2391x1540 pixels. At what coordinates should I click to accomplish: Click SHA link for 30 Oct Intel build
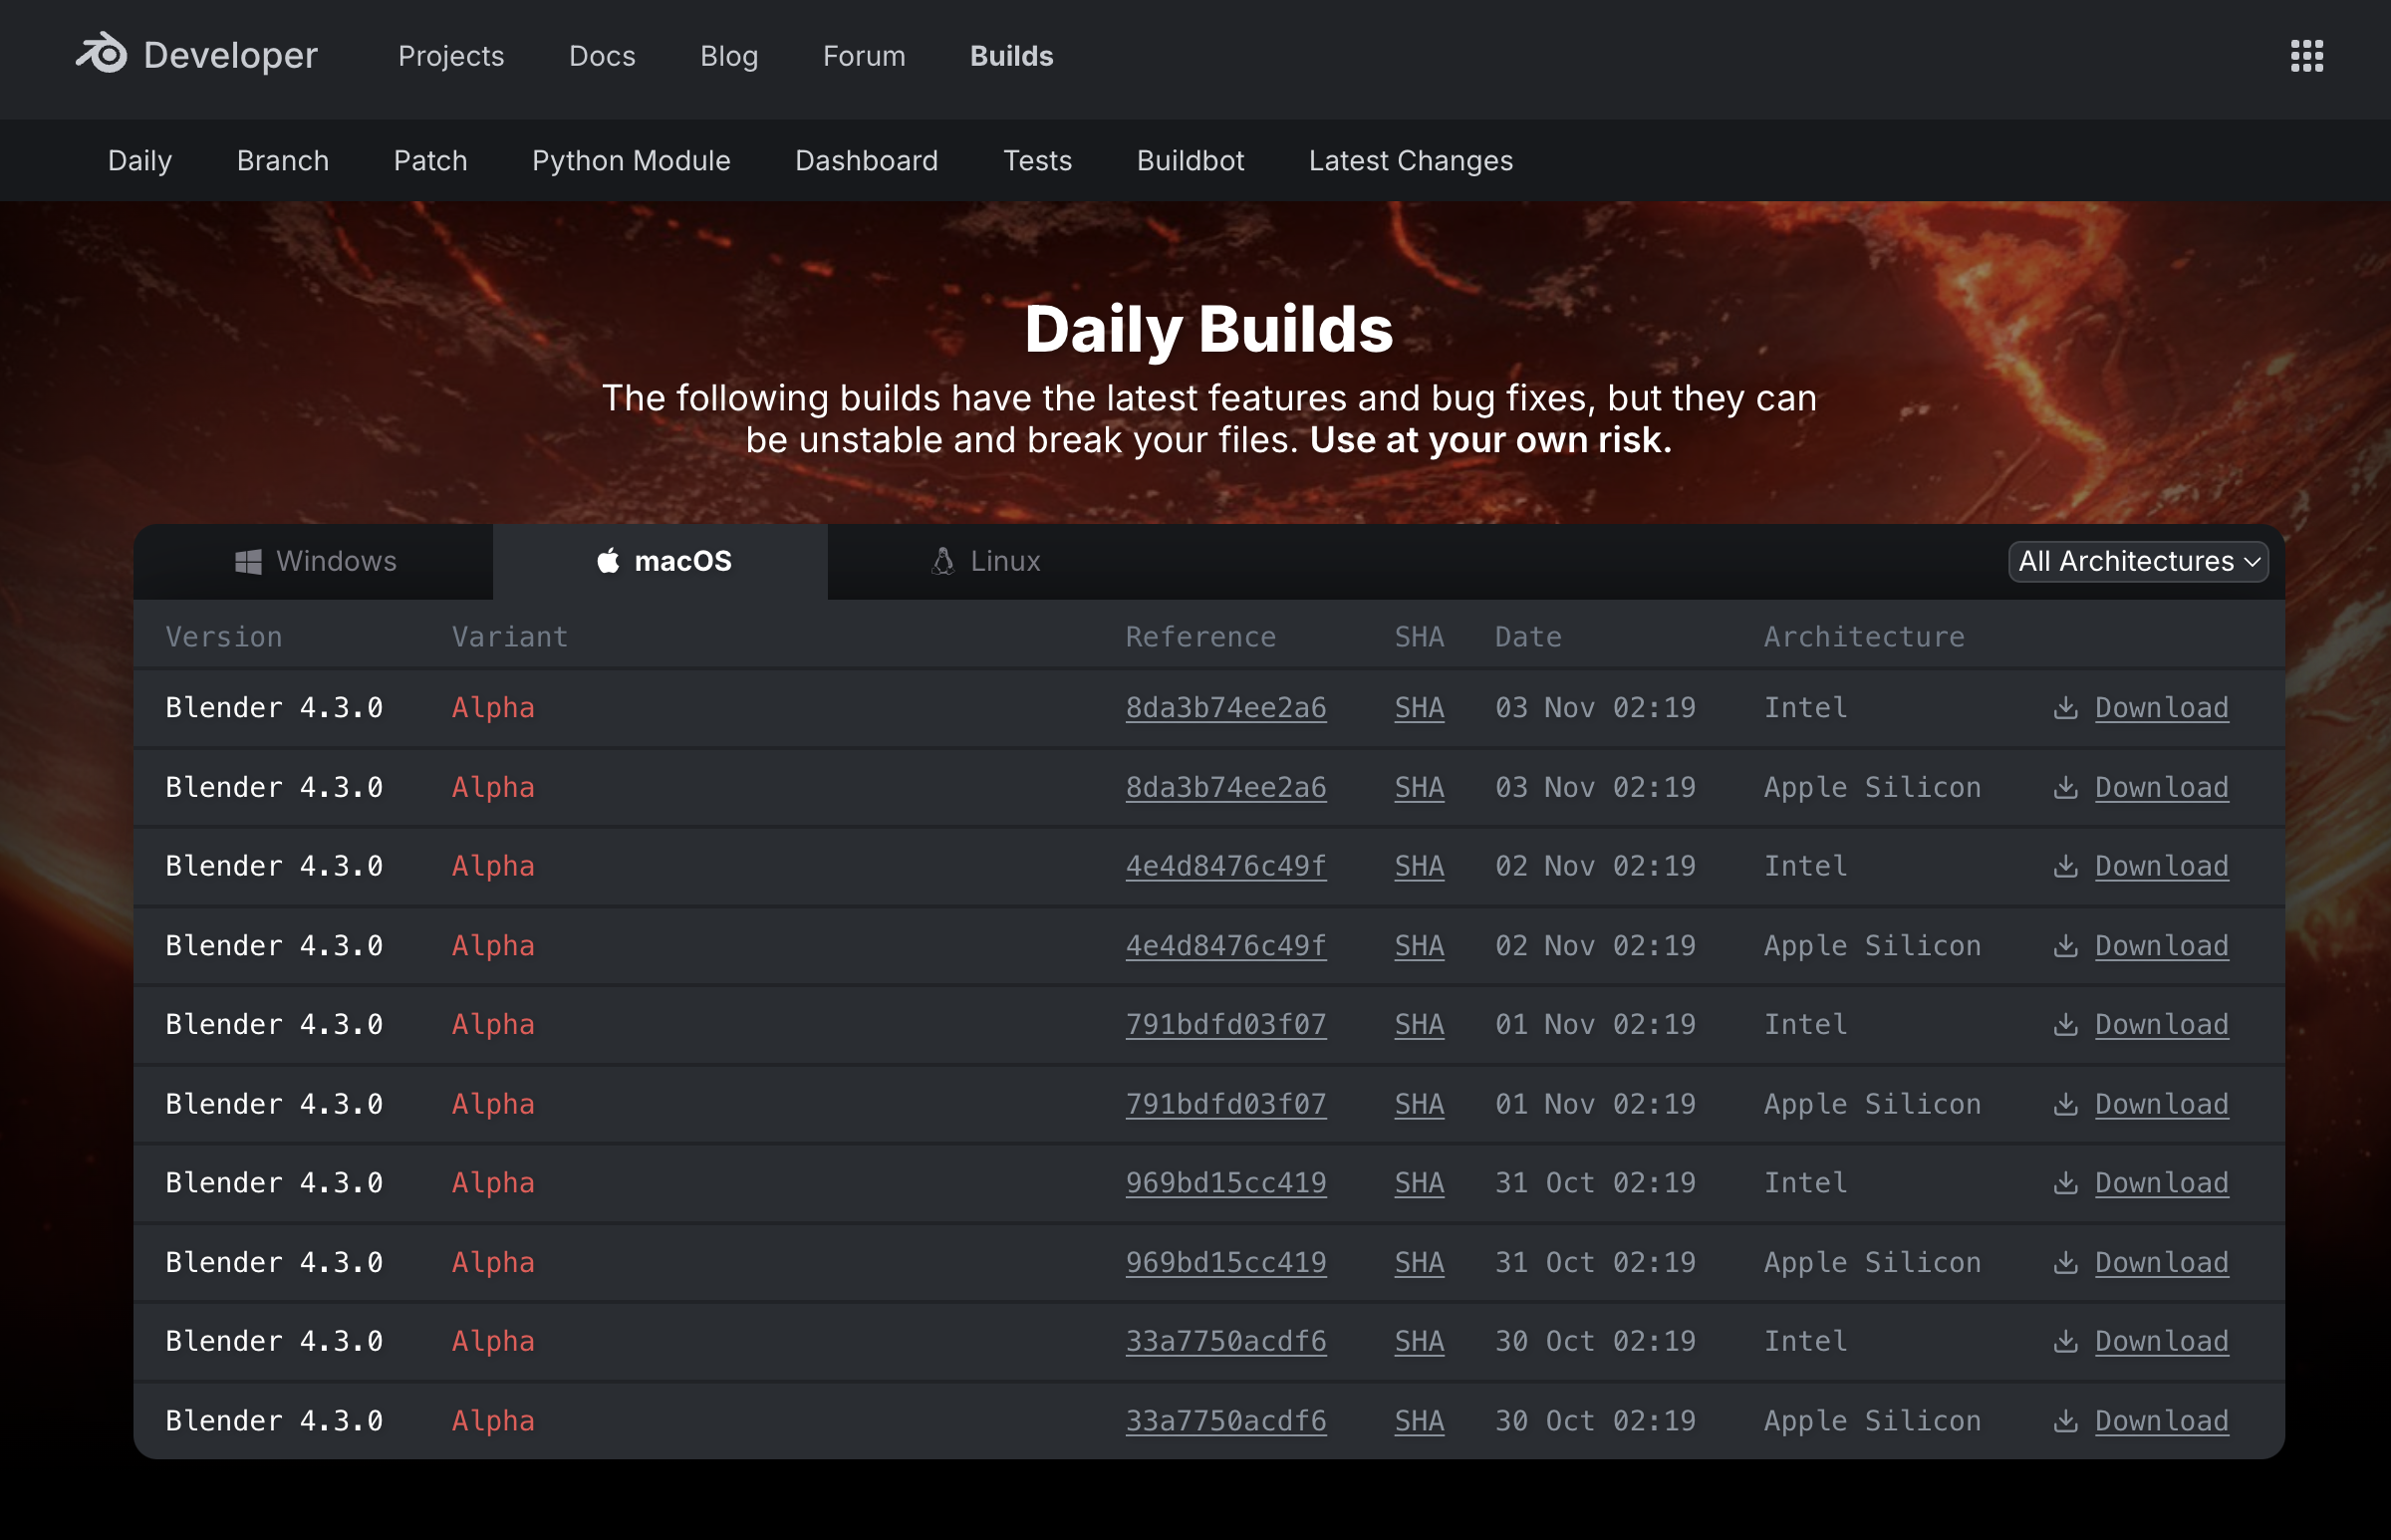pos(1419,1342)
